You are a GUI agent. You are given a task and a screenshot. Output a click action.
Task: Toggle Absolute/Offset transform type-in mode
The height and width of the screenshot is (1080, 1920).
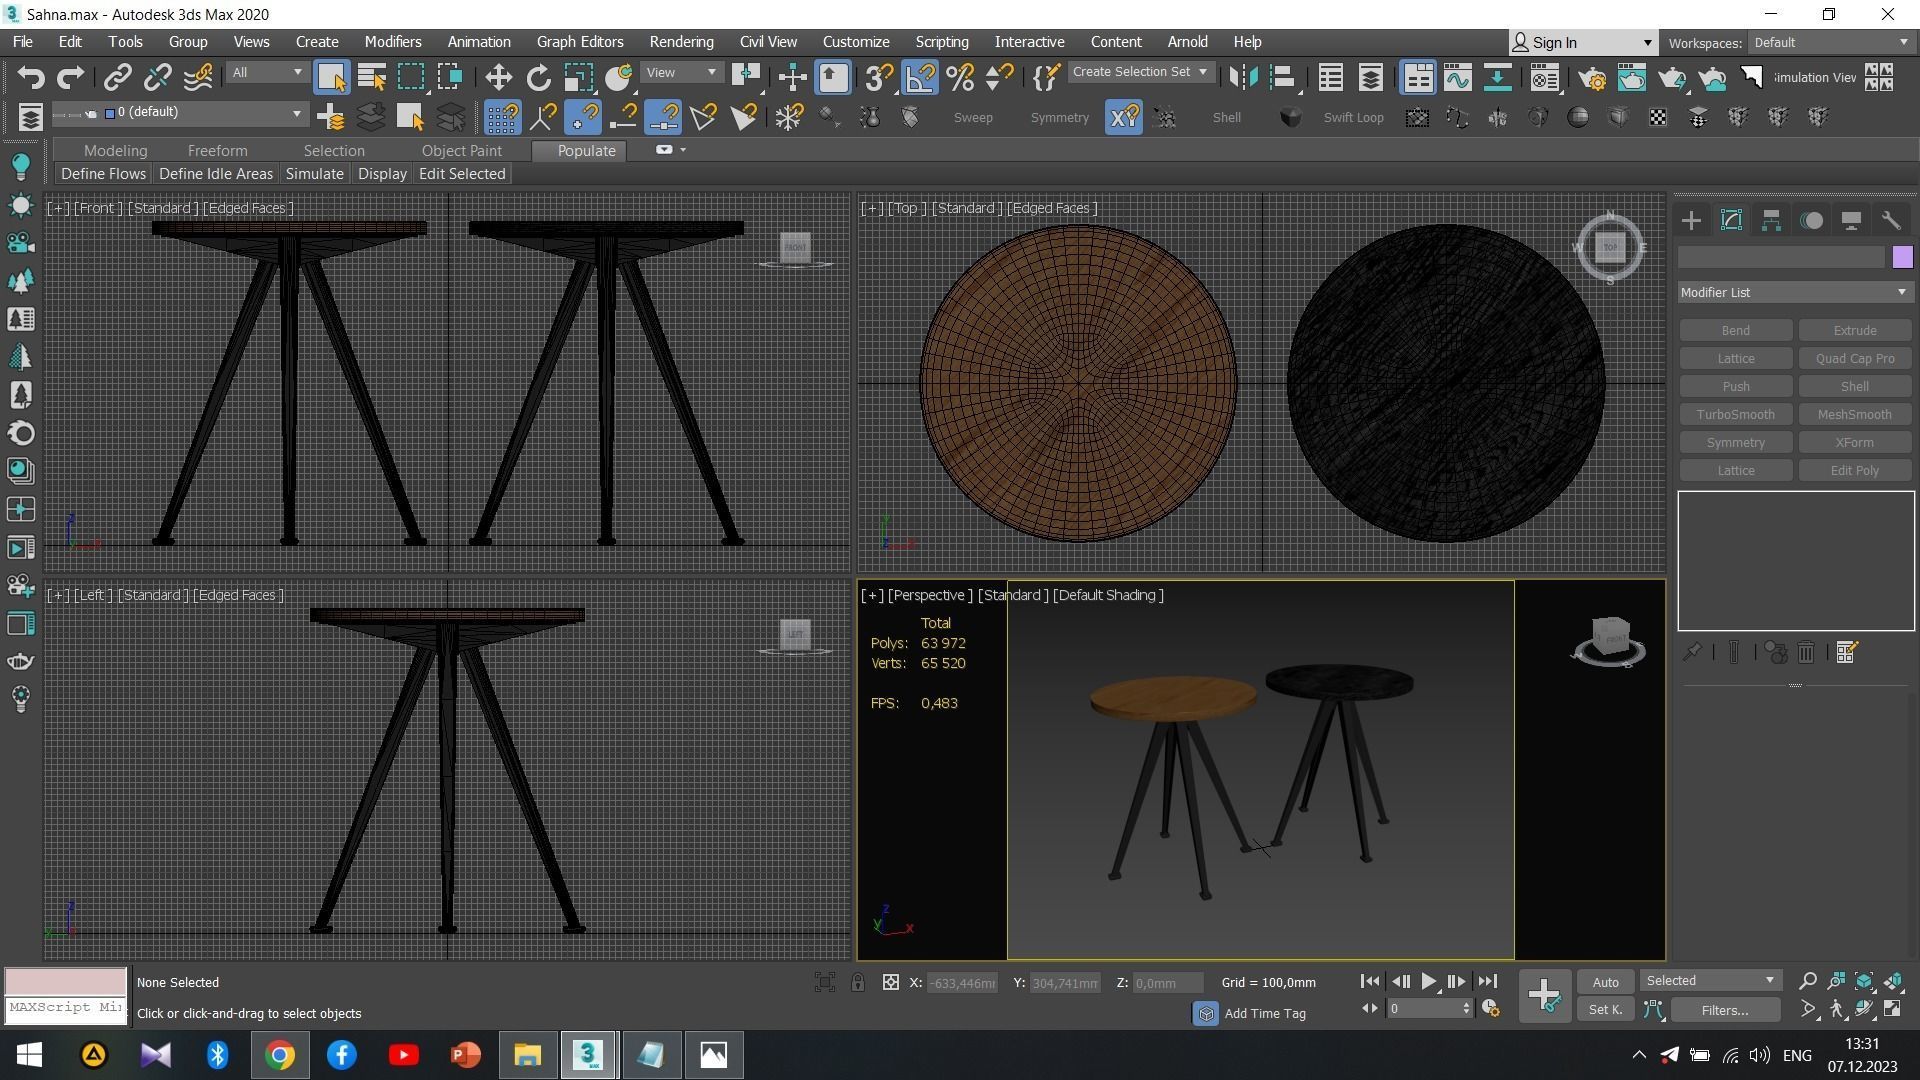(x=890, y=982)
